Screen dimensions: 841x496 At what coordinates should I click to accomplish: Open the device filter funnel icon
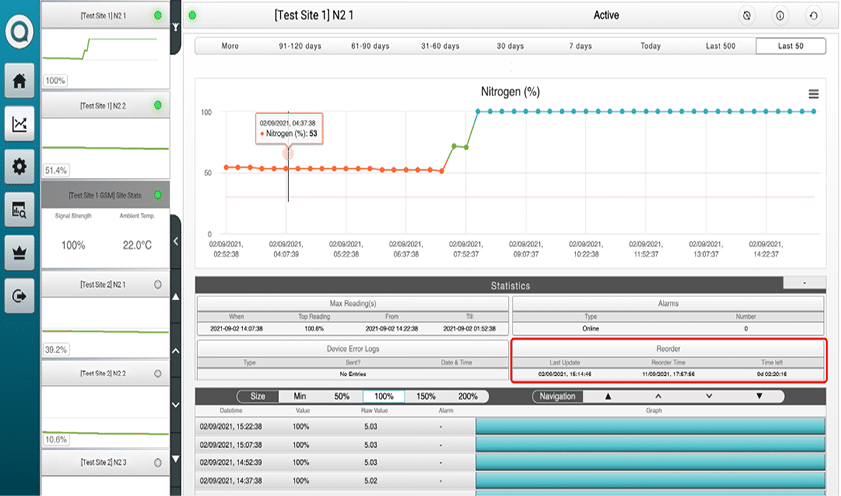176,27
